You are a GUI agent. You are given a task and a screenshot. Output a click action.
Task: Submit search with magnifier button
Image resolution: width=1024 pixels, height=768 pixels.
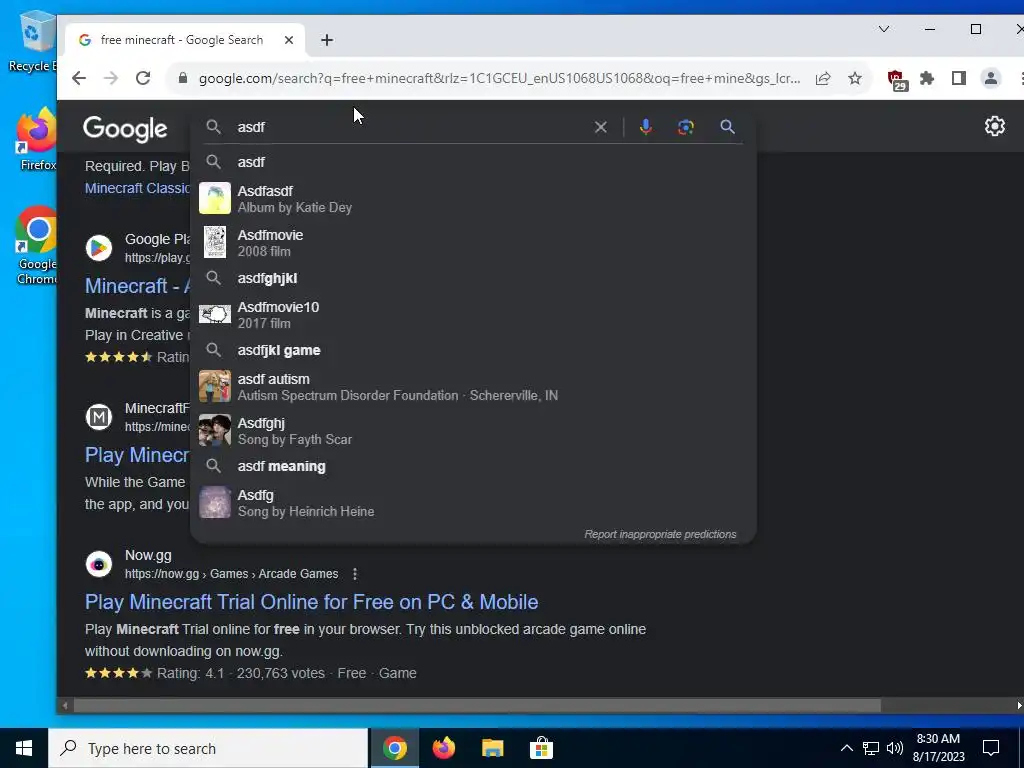[728, 127]
